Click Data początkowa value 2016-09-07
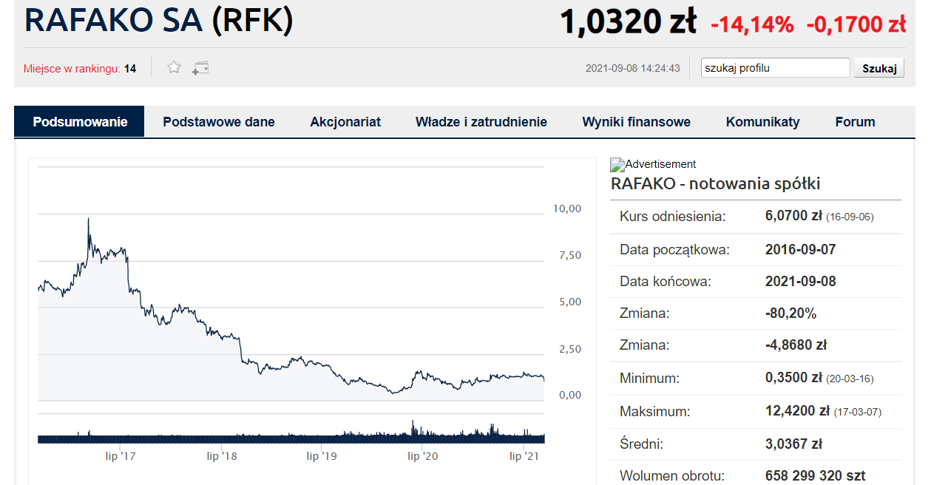The height and width of the screenshot is (485, 948). [800, 249]
